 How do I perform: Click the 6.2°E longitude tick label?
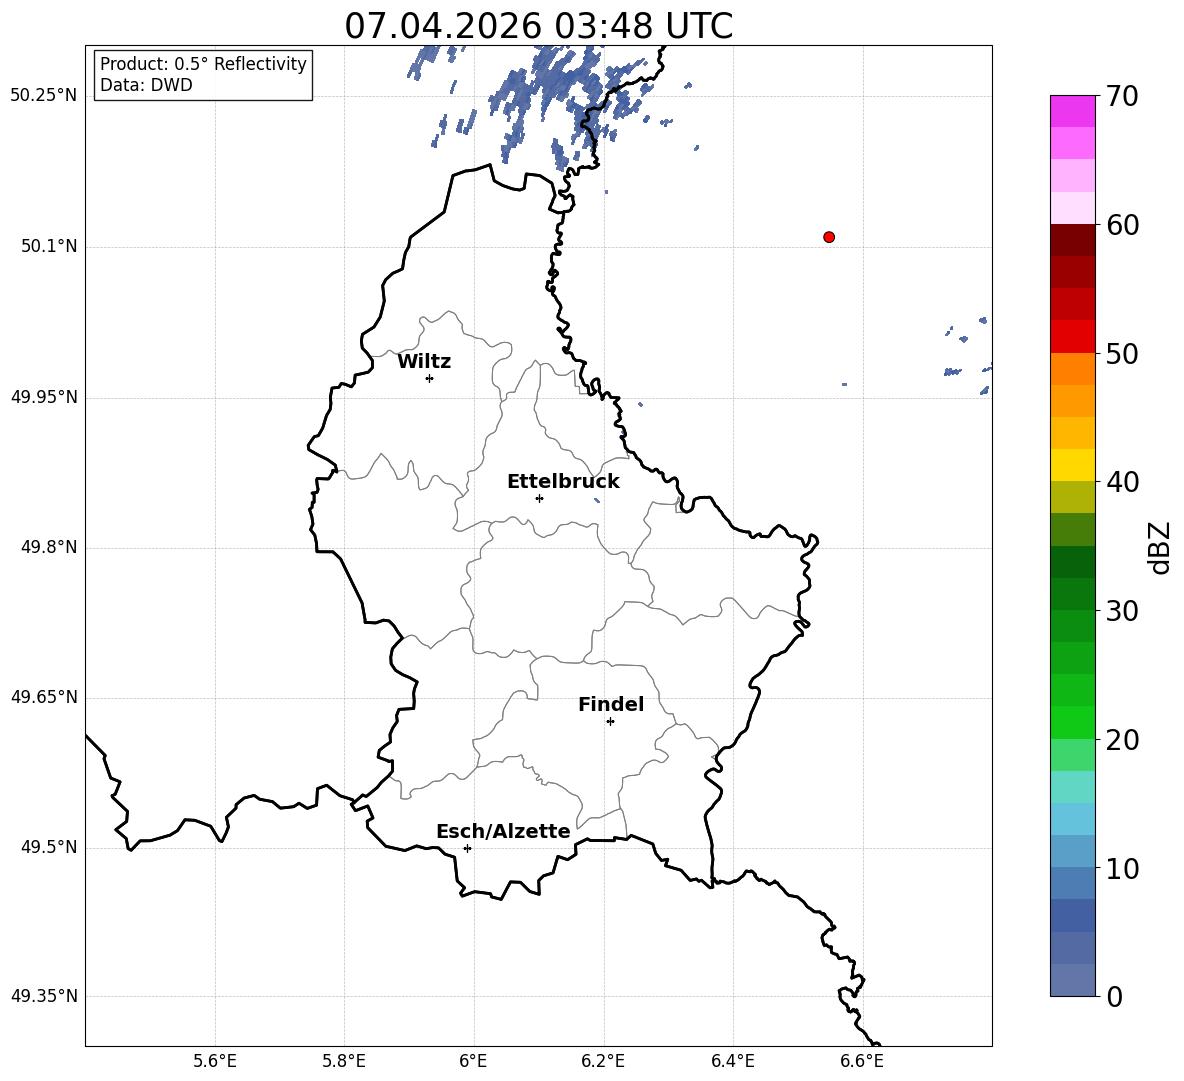(603, 1061)
